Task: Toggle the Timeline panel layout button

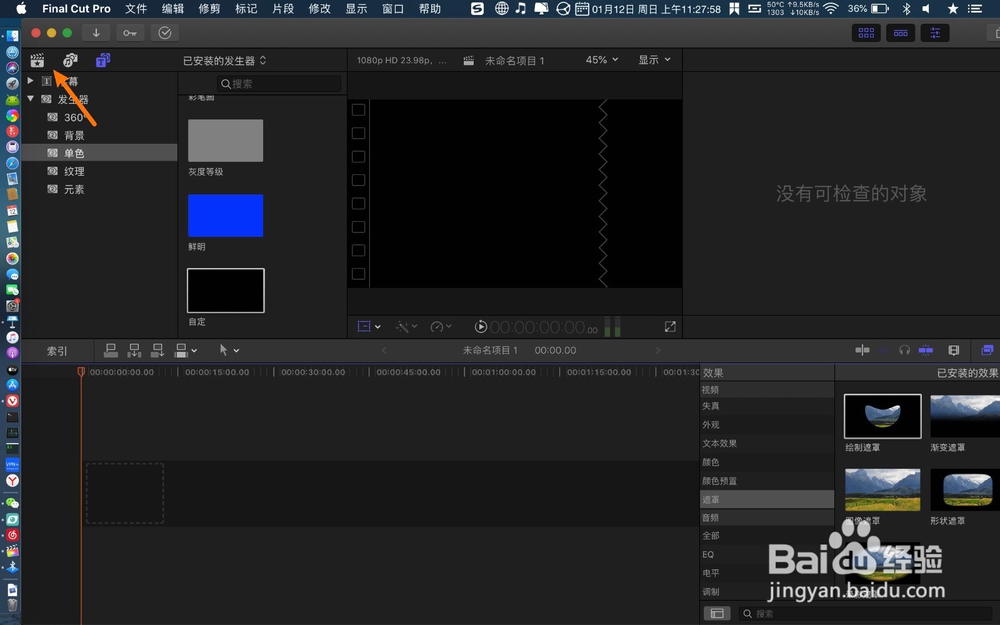Action: click(901, 33)
